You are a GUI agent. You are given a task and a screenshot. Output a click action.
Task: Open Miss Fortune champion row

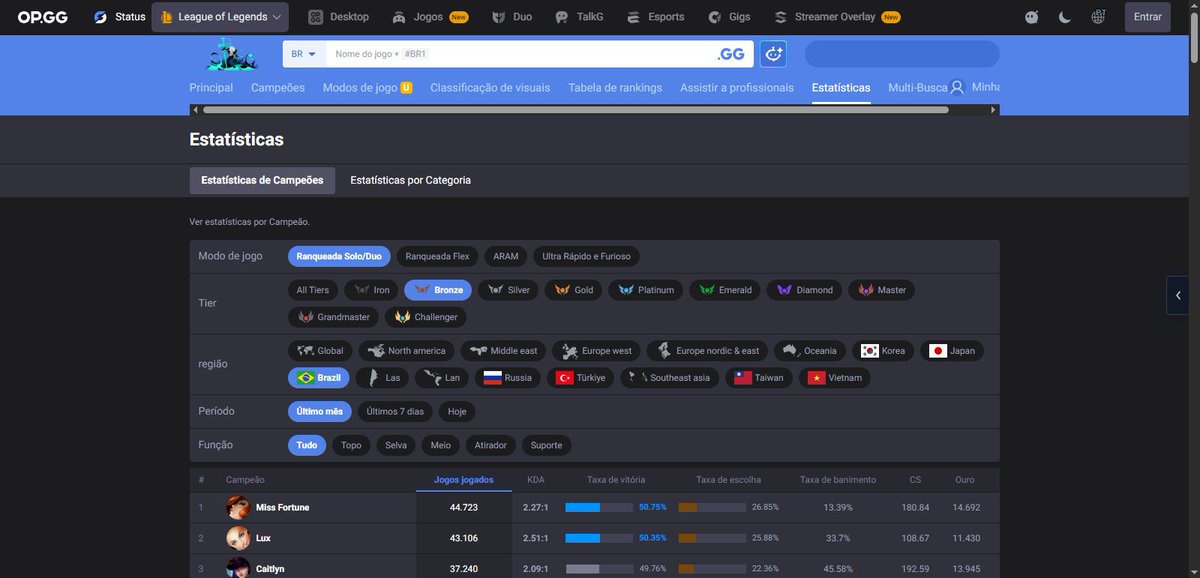(594, 508)
